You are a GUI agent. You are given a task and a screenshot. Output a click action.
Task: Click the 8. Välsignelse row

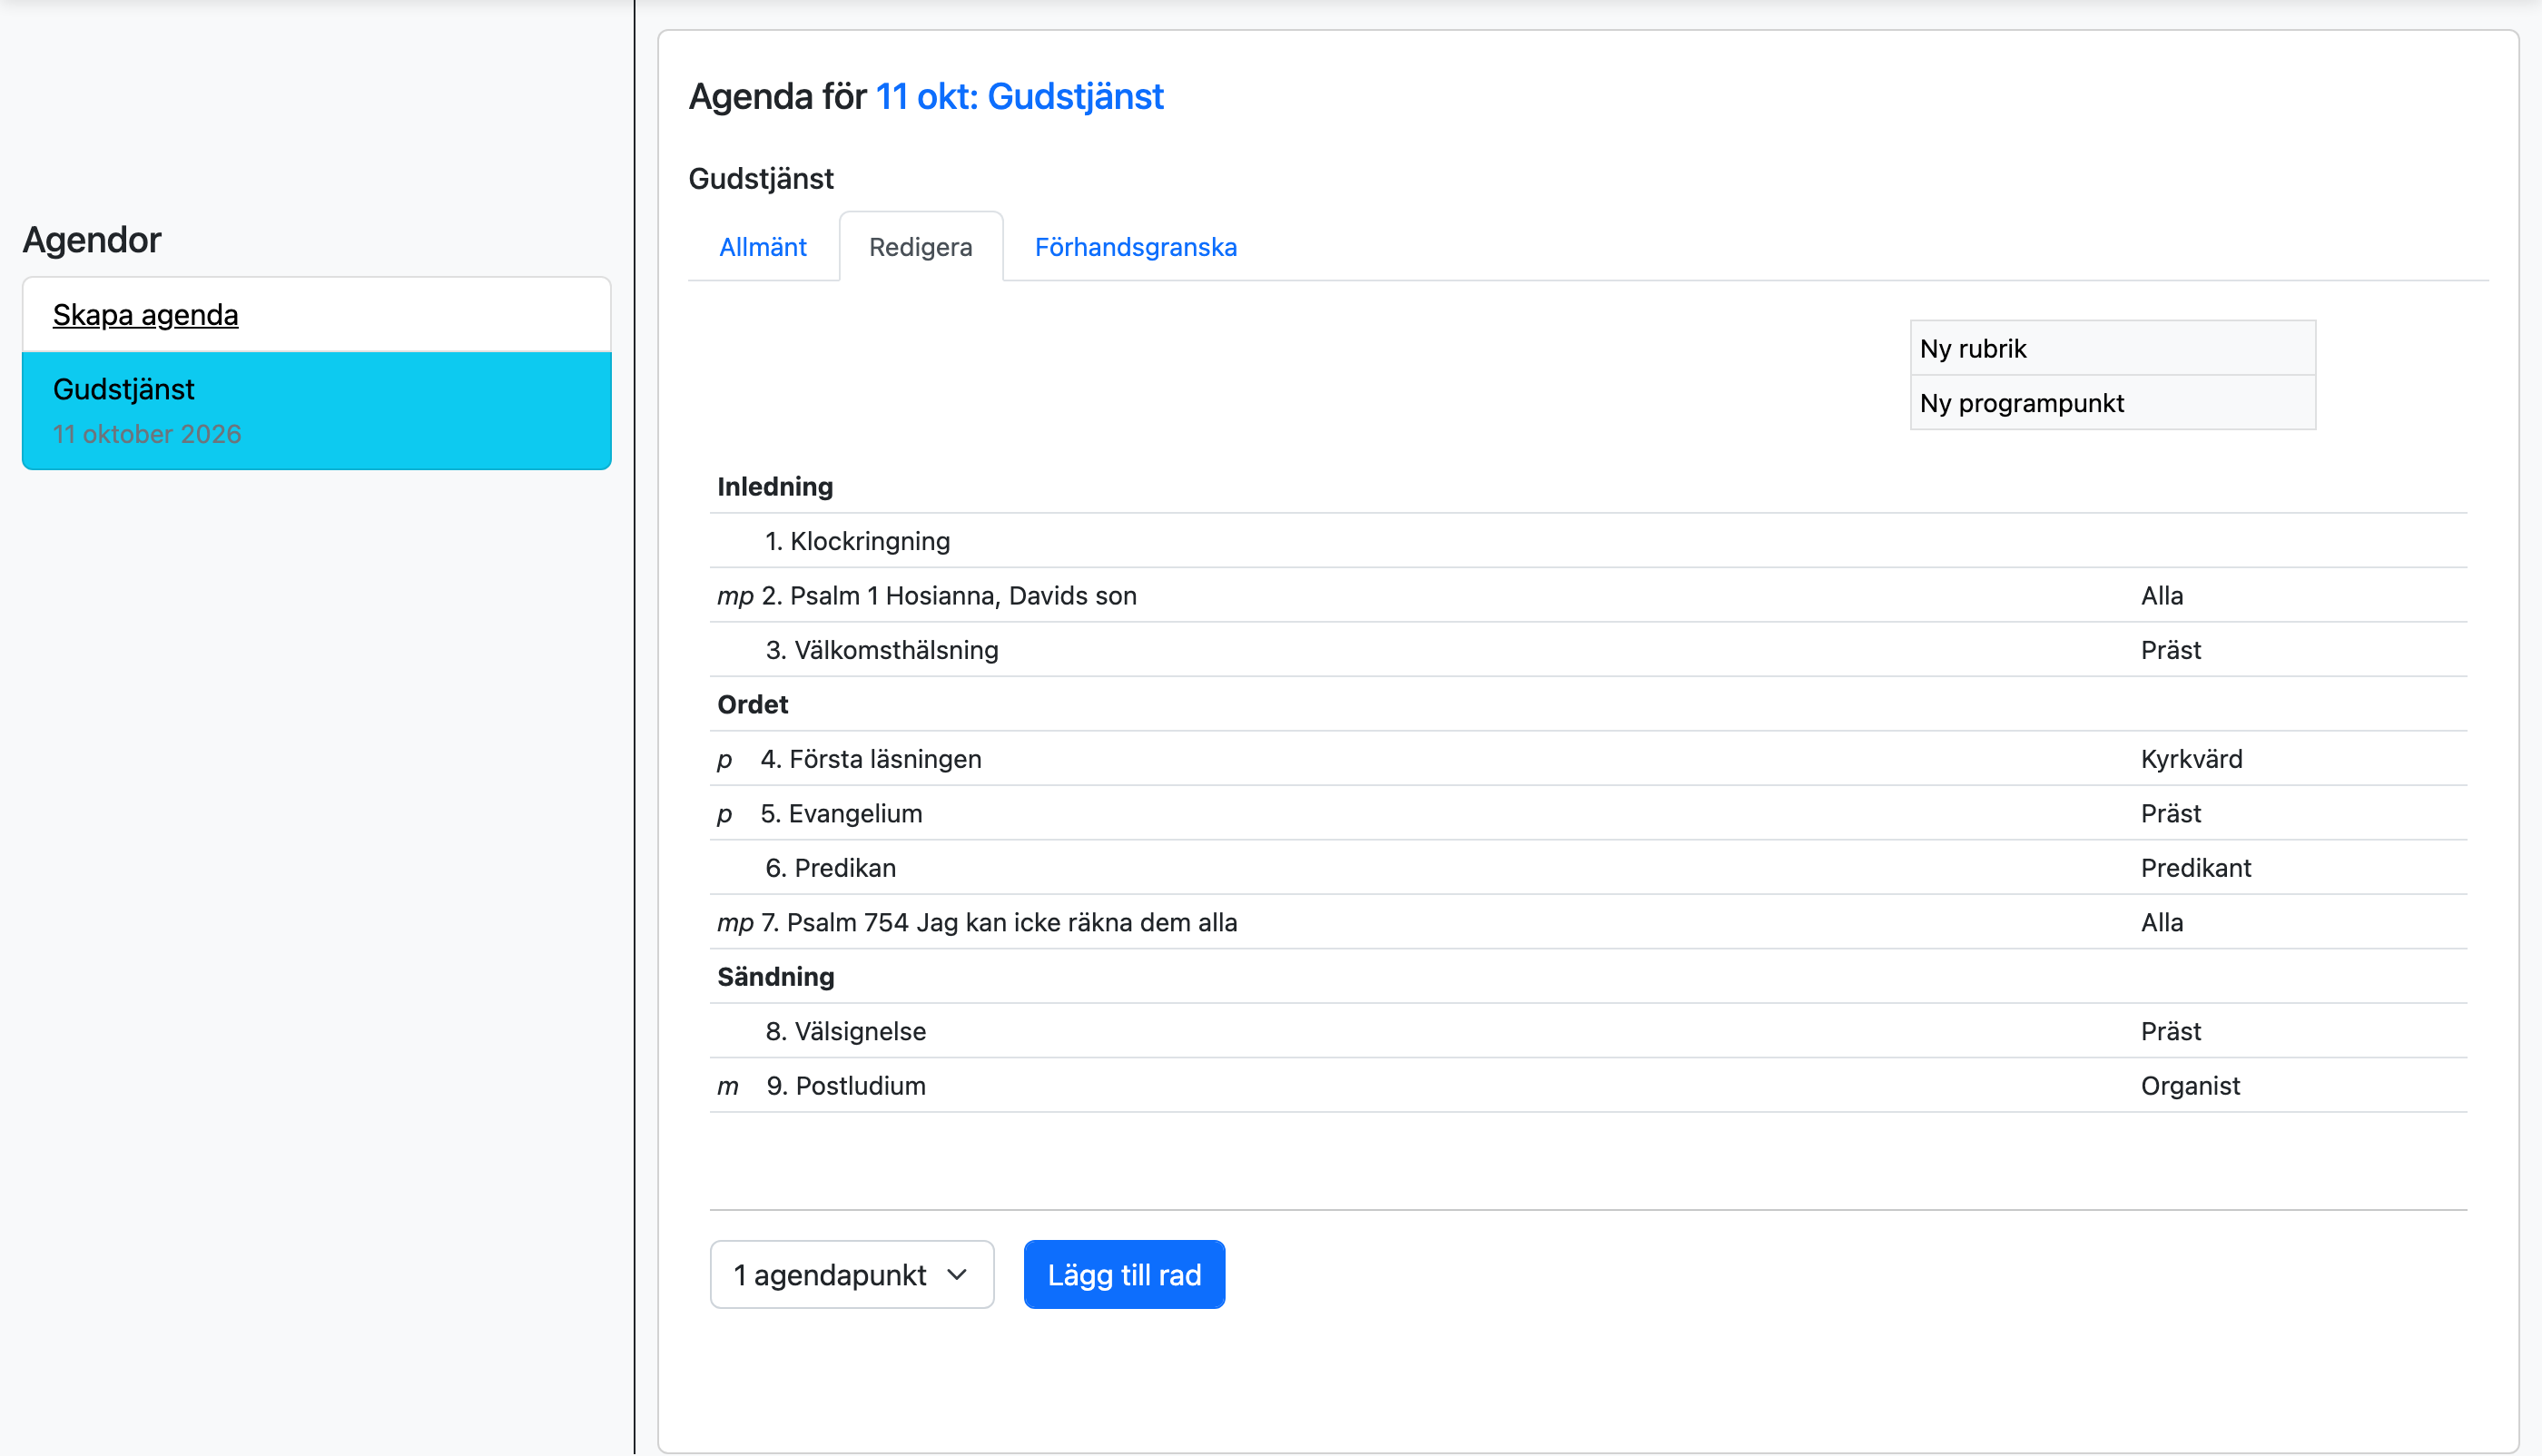pos(1588,1032)
